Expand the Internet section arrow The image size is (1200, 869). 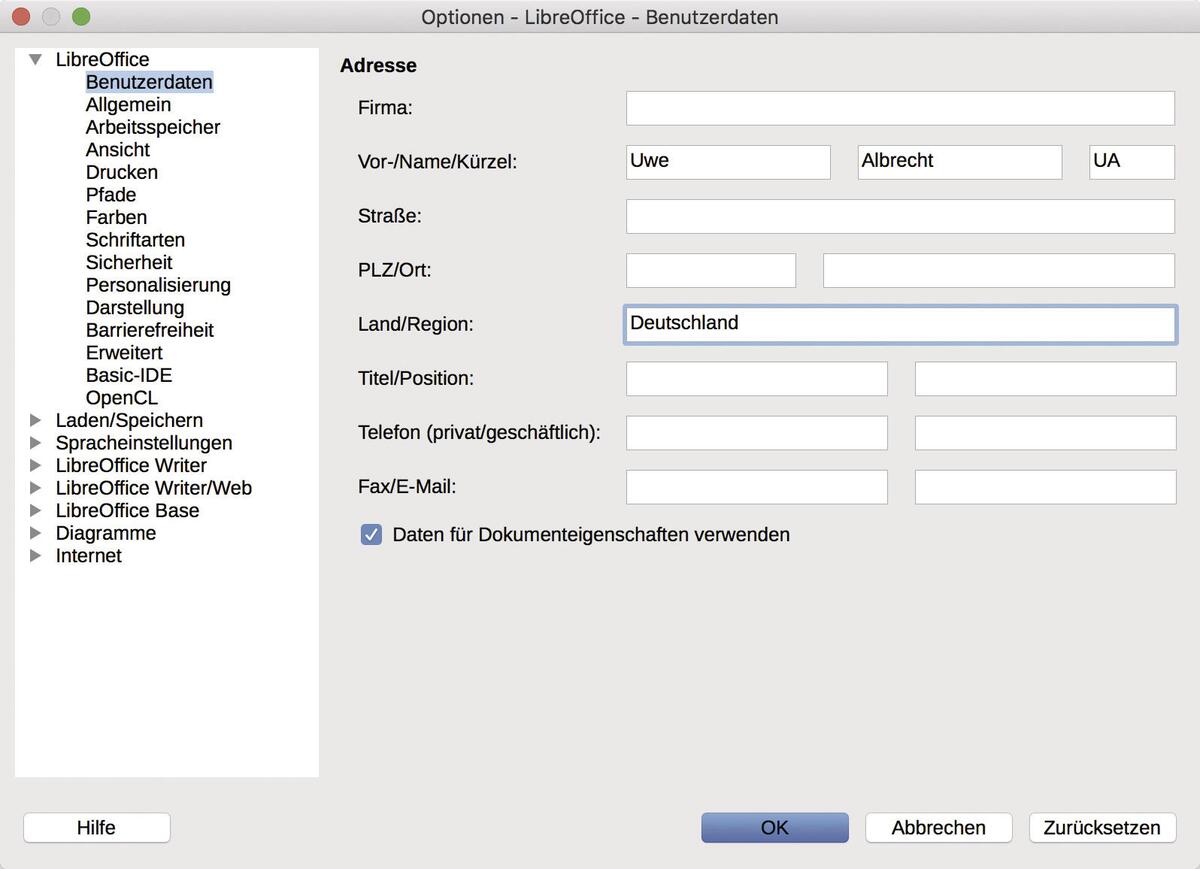click(x=36, y=556)
